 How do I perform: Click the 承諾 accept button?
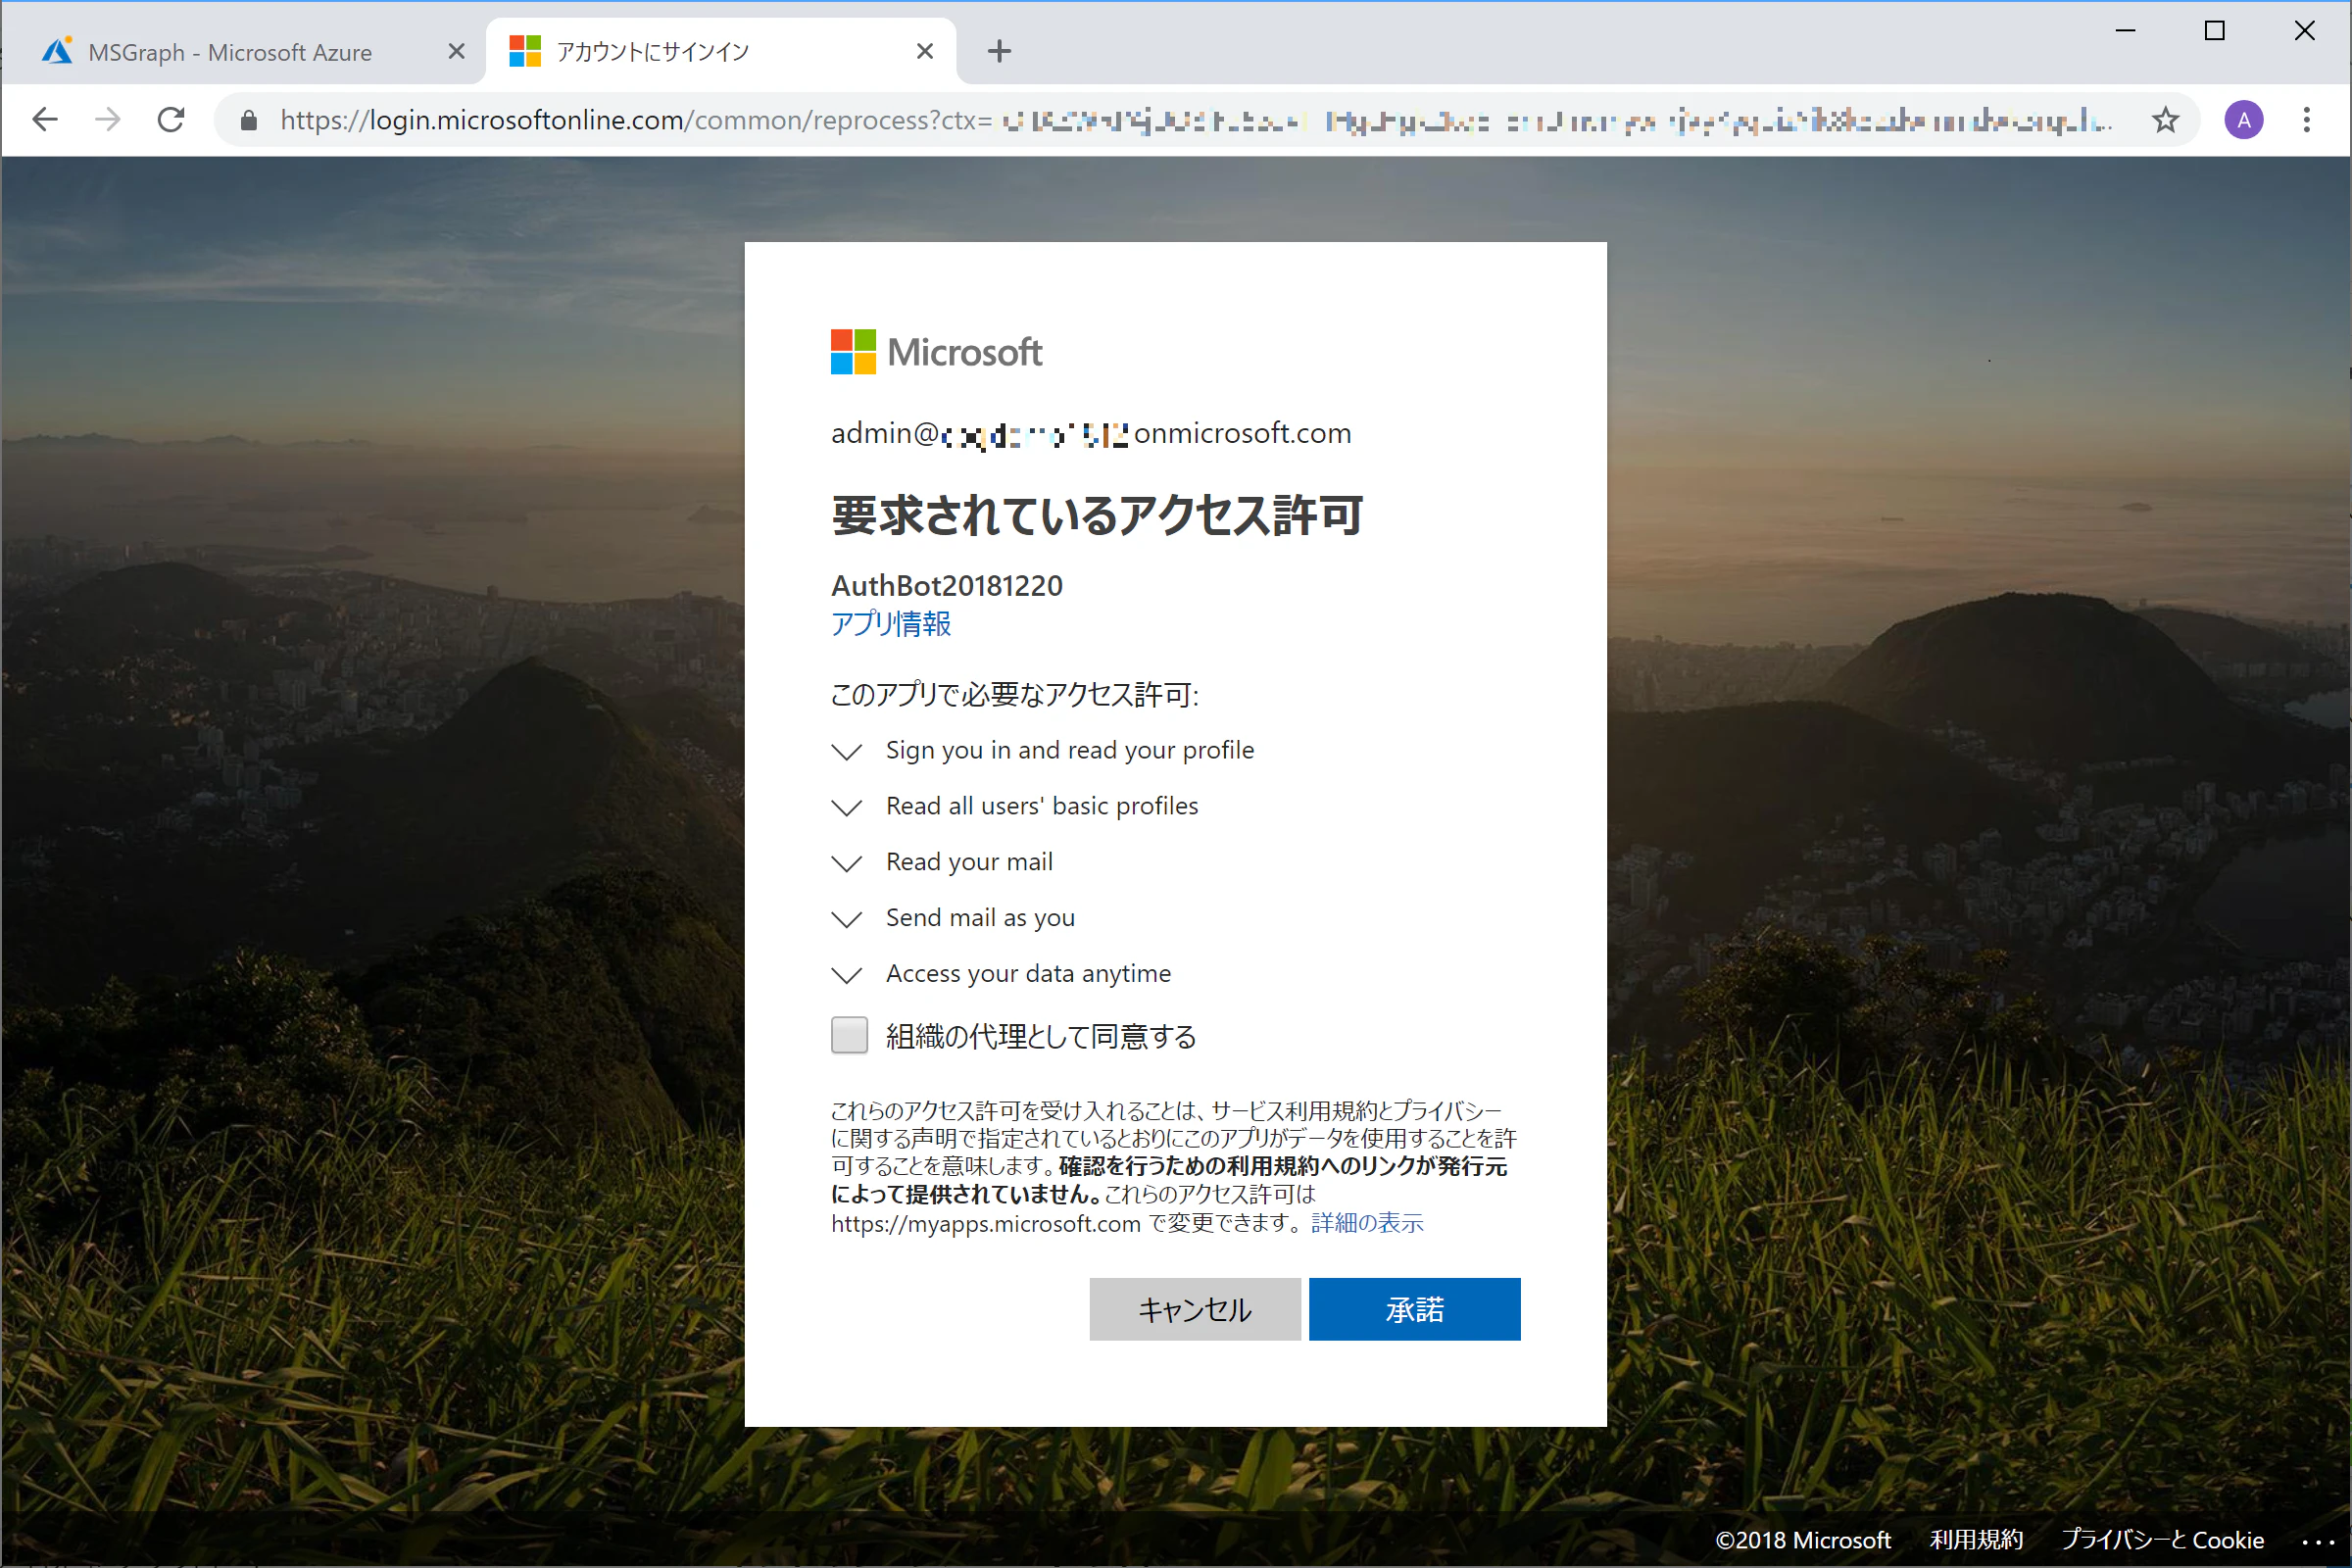click(1414, 1309)
